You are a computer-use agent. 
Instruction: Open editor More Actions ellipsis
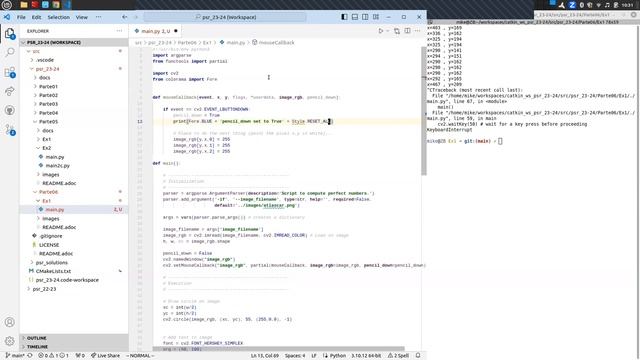click(x=417, y=31)
